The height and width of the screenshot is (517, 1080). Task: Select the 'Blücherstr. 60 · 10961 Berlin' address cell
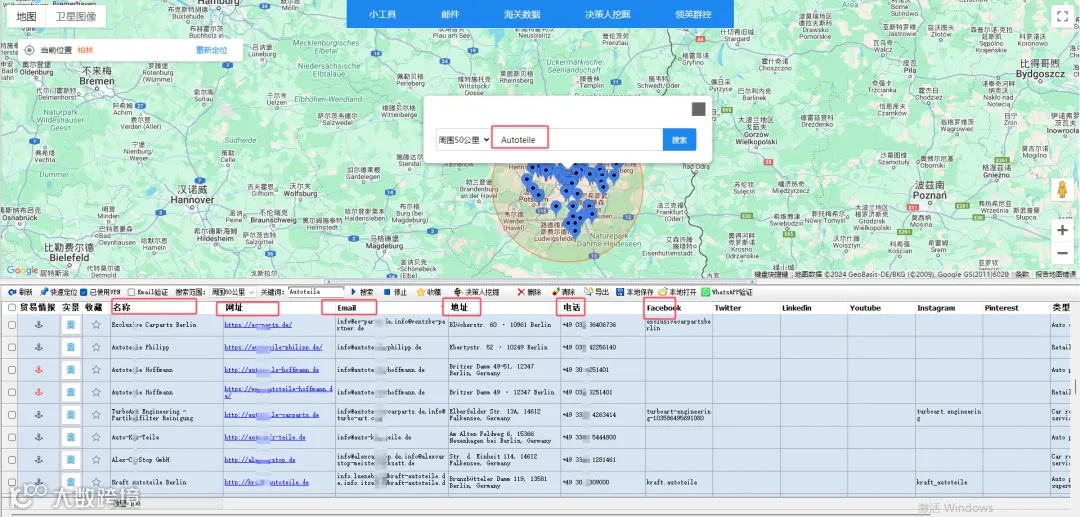(504, 324)
